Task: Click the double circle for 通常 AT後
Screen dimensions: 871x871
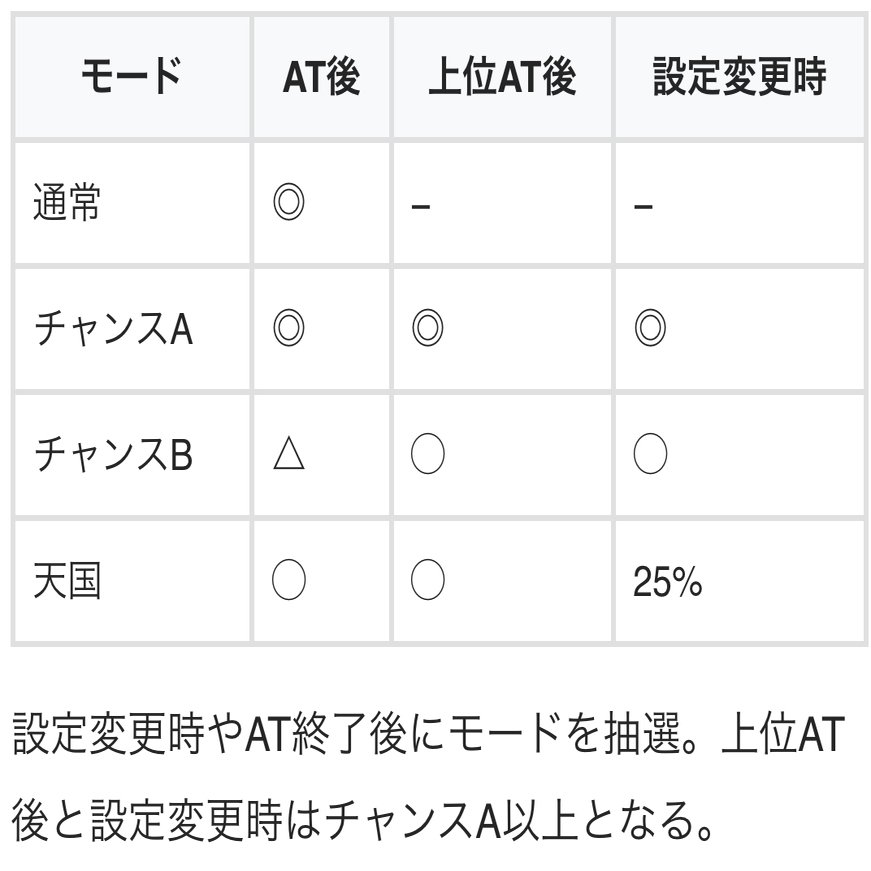Action: tap(289, 202)
